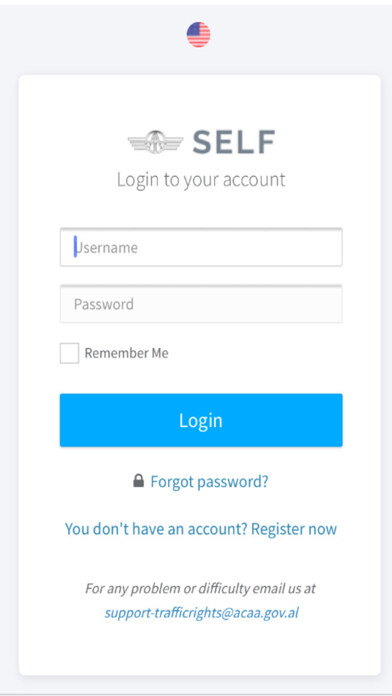Click the lock icon beside Forgot password
Viewport: 392px width, 696px height.
pyautogui.click(x=139, y=481)
